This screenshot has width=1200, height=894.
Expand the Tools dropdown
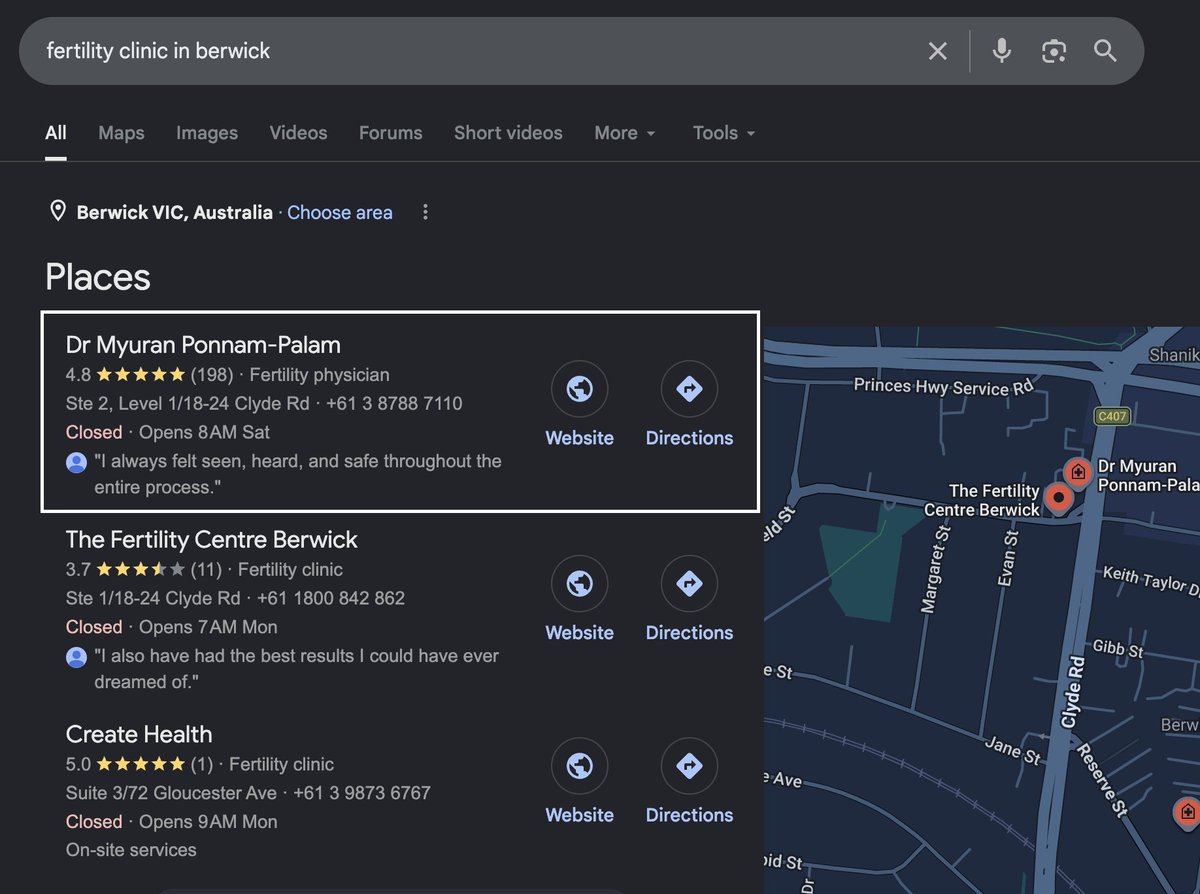coord(724,133)
